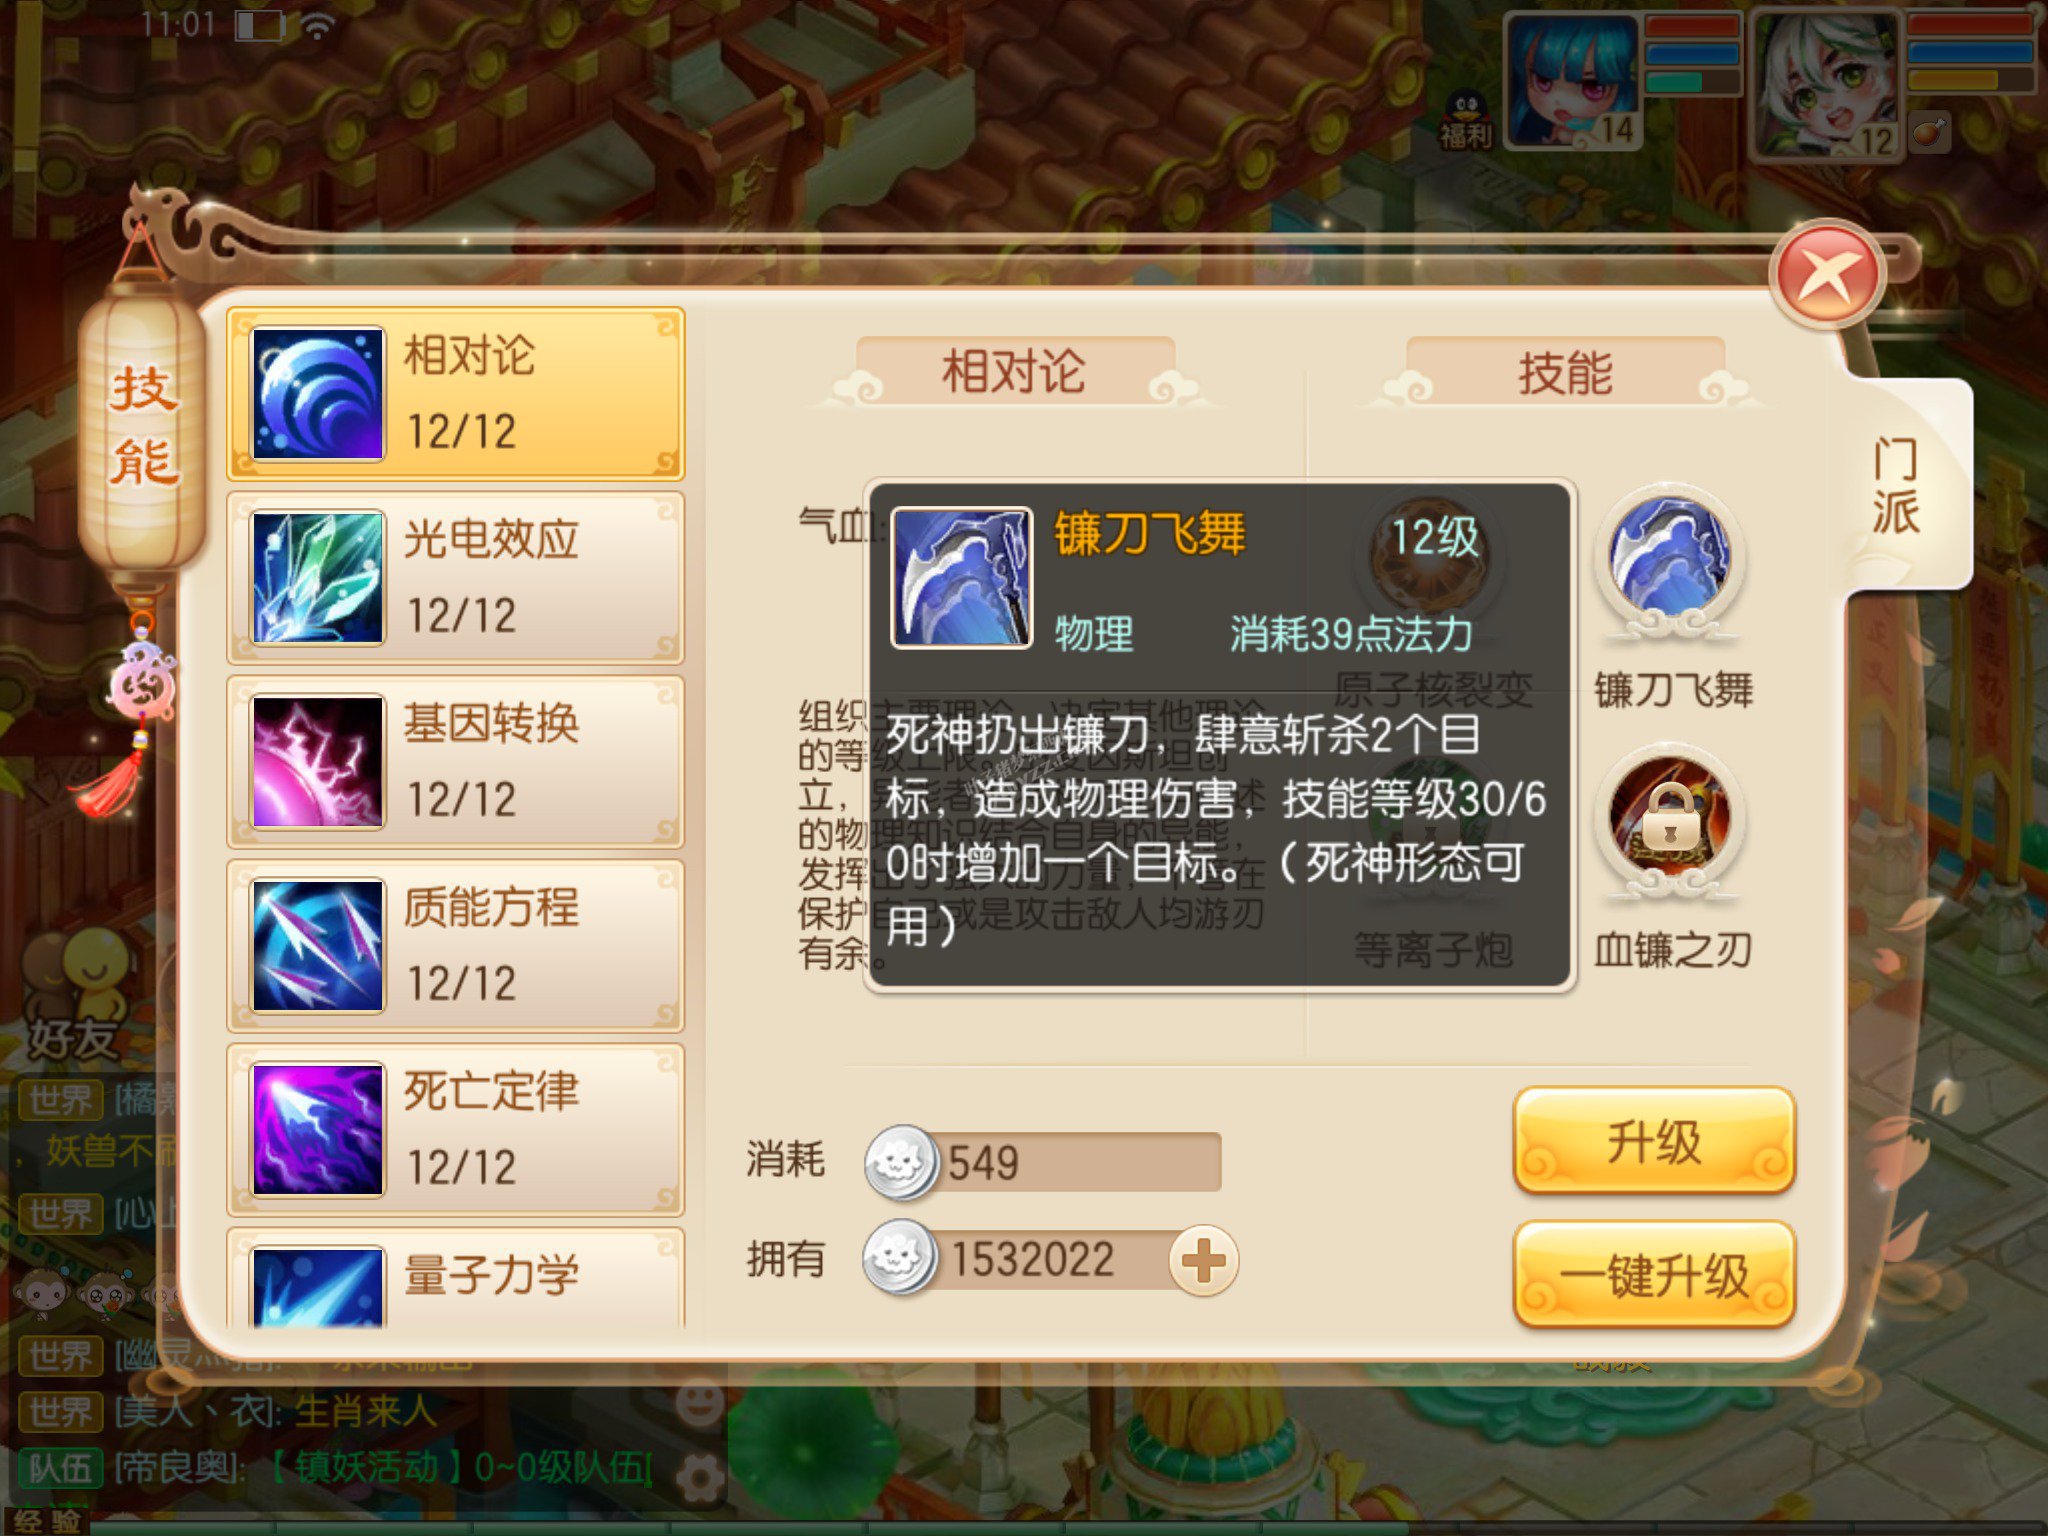Open the 质能方程 skill entry
2048x1536 pixels.
456,946
